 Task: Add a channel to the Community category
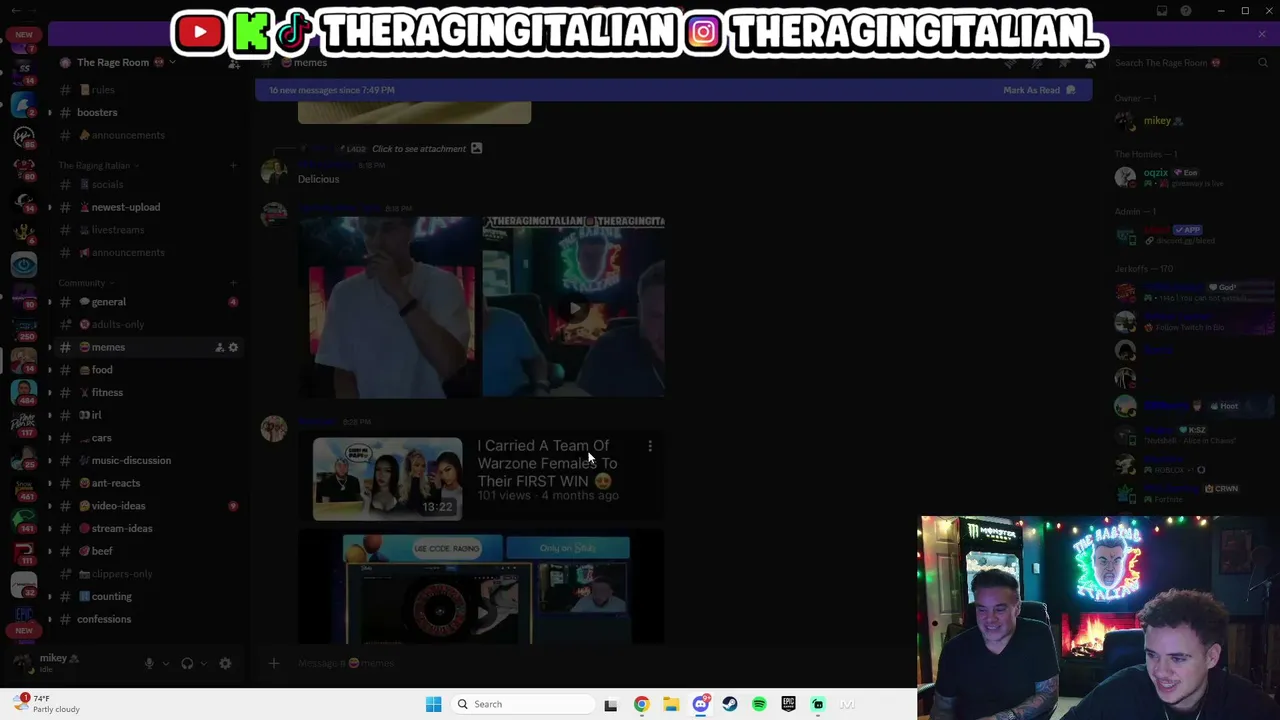(x=233, y=283)
